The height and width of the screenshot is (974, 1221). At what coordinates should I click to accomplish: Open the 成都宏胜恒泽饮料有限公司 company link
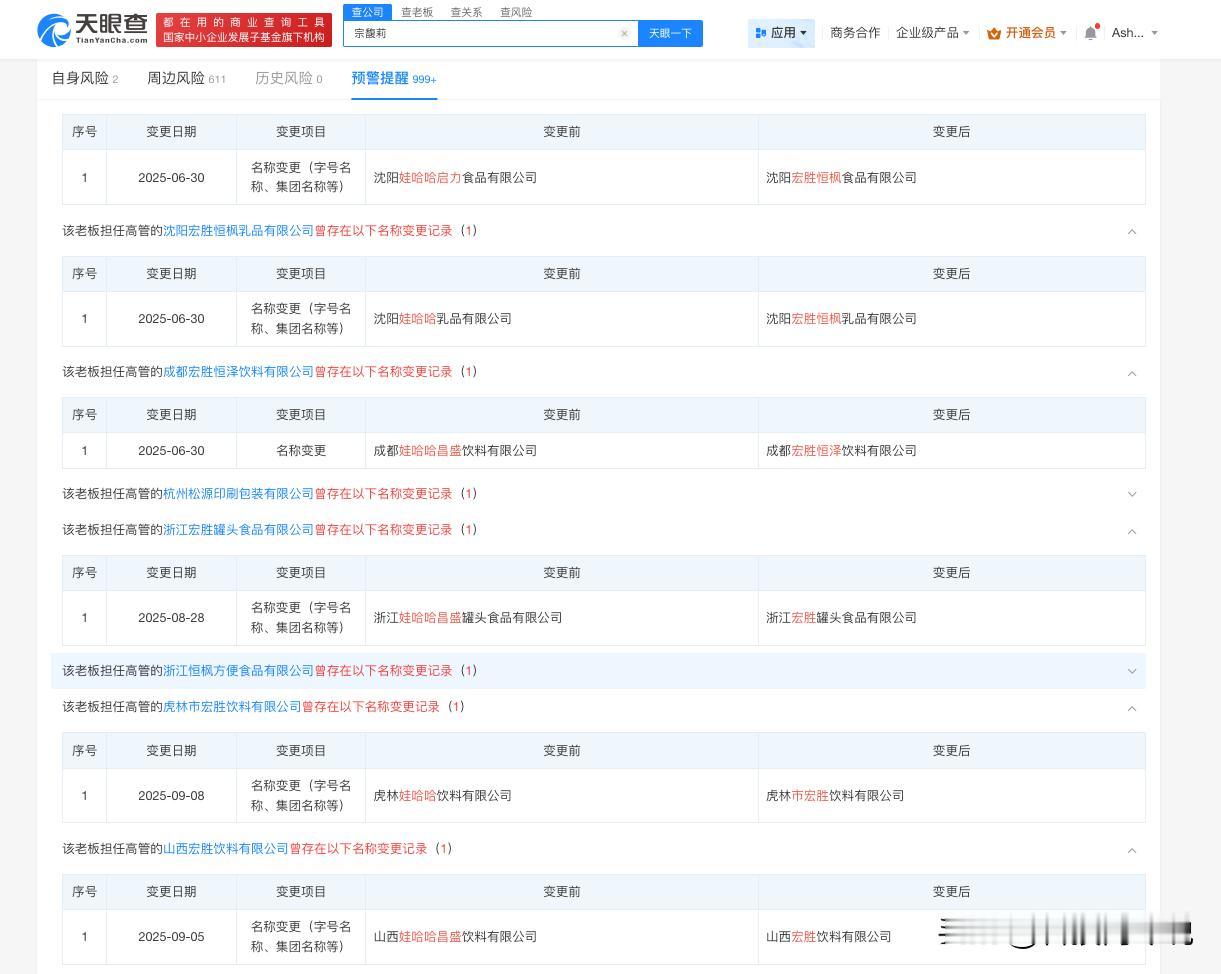point(238,372)
